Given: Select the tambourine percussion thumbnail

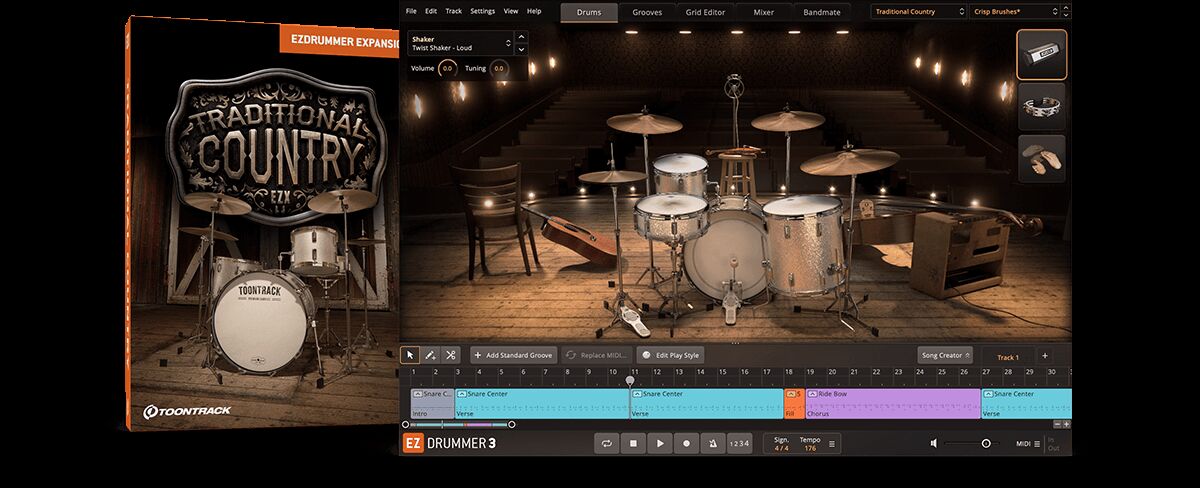Looking at the screenshot, I should pyautogui.click(x=1042, y=107).
